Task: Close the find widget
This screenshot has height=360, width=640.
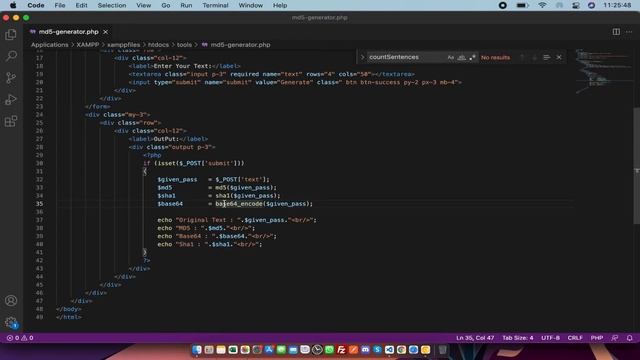Action: point(559,57)
